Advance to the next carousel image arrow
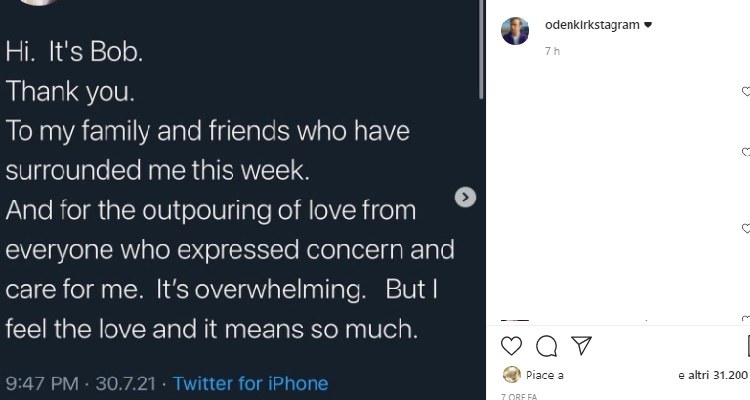The width and height of the screenshot is (750, 400). click(x=465, y=198)
